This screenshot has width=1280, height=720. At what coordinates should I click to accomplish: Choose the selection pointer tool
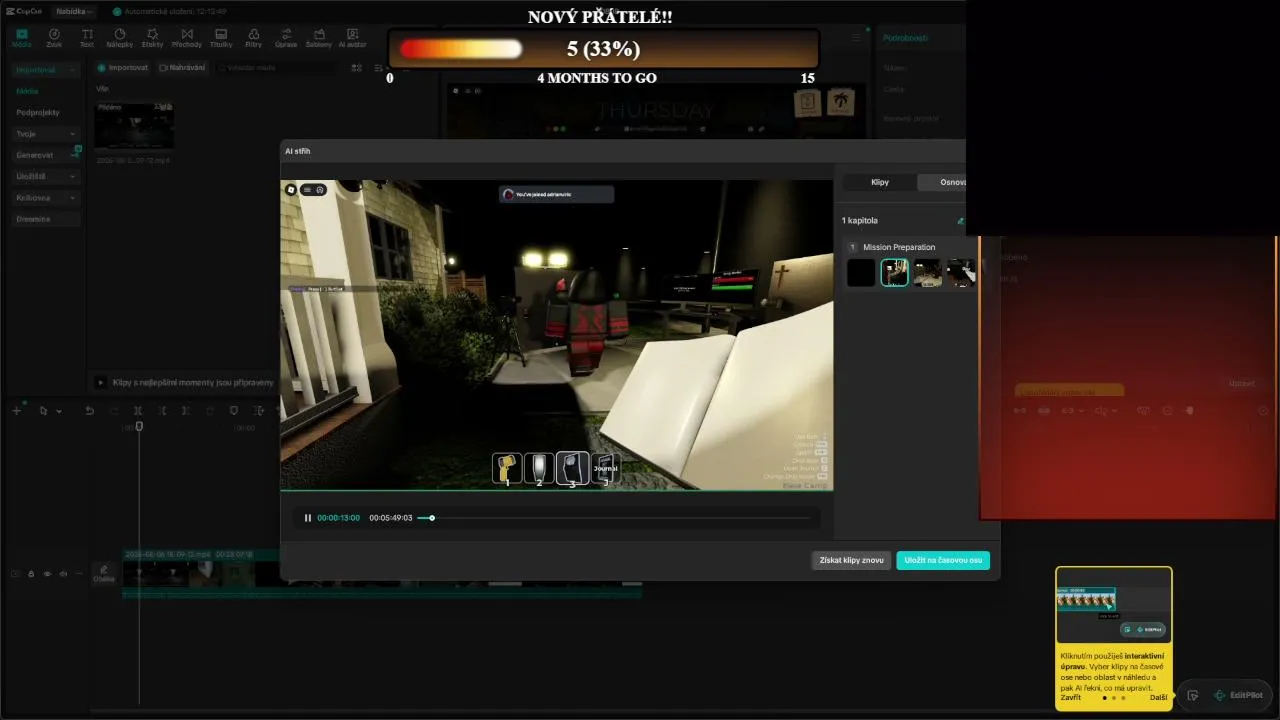coord(43,411)
